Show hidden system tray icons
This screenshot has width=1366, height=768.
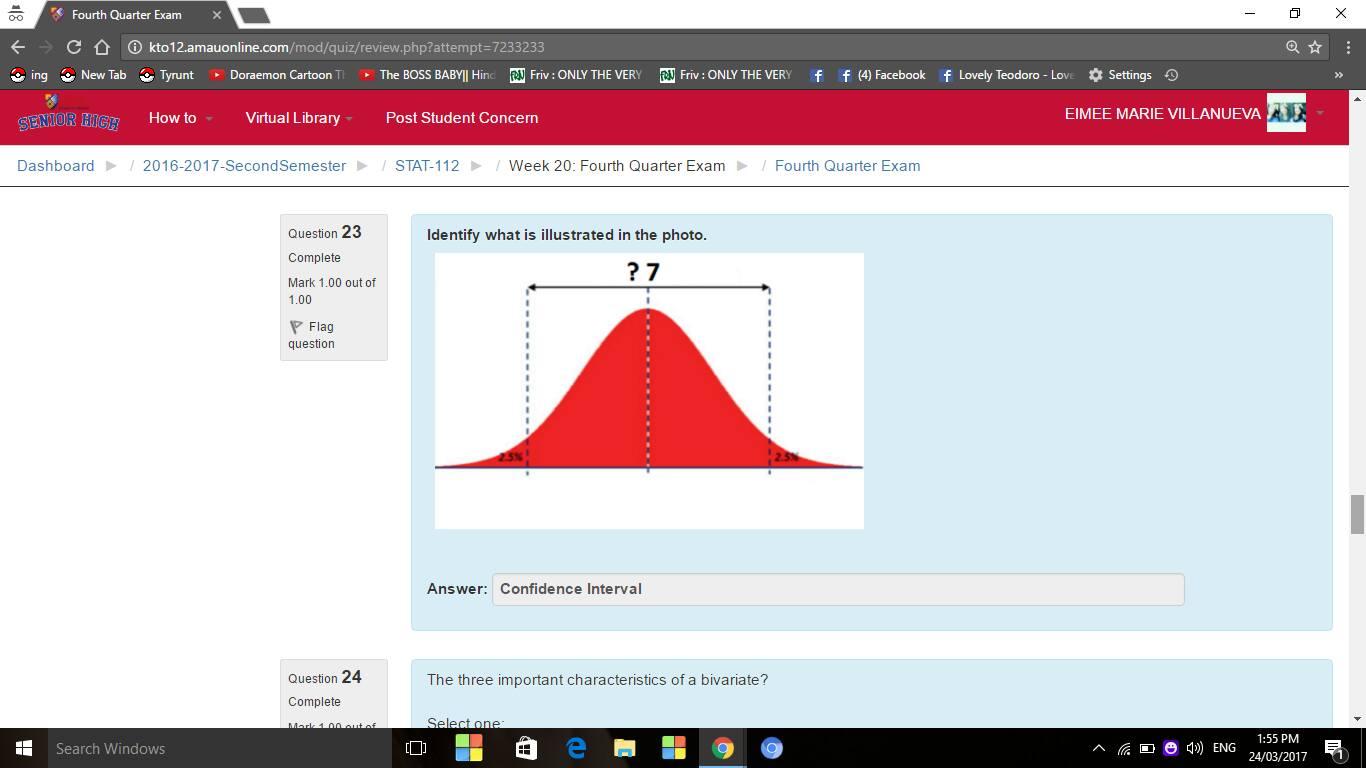(x=1098, y=748)
